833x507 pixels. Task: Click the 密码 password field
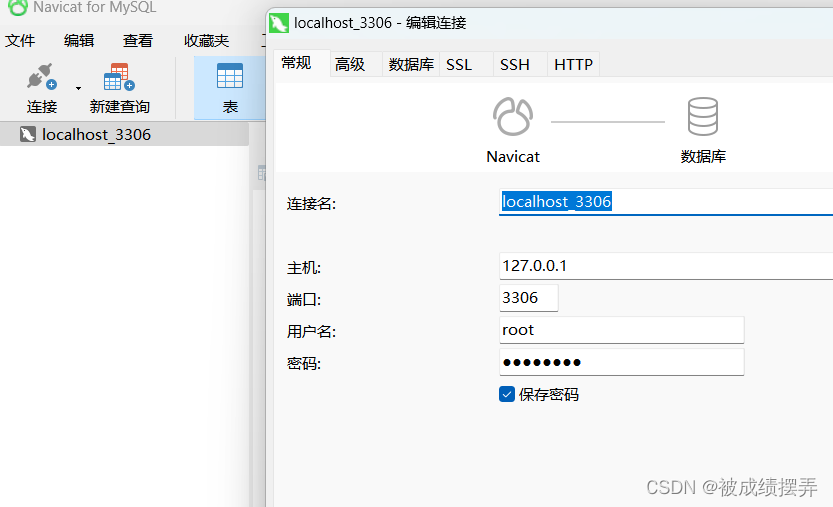click(622, 362)
